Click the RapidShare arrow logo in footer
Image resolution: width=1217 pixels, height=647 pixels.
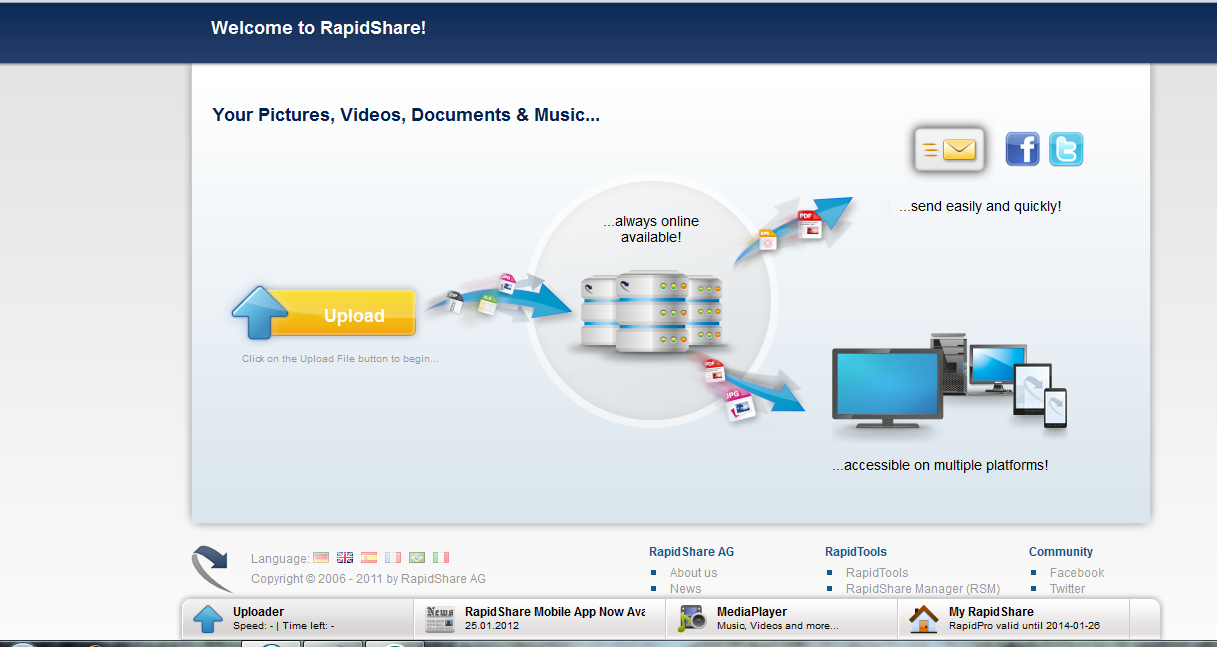coord(212,570)
